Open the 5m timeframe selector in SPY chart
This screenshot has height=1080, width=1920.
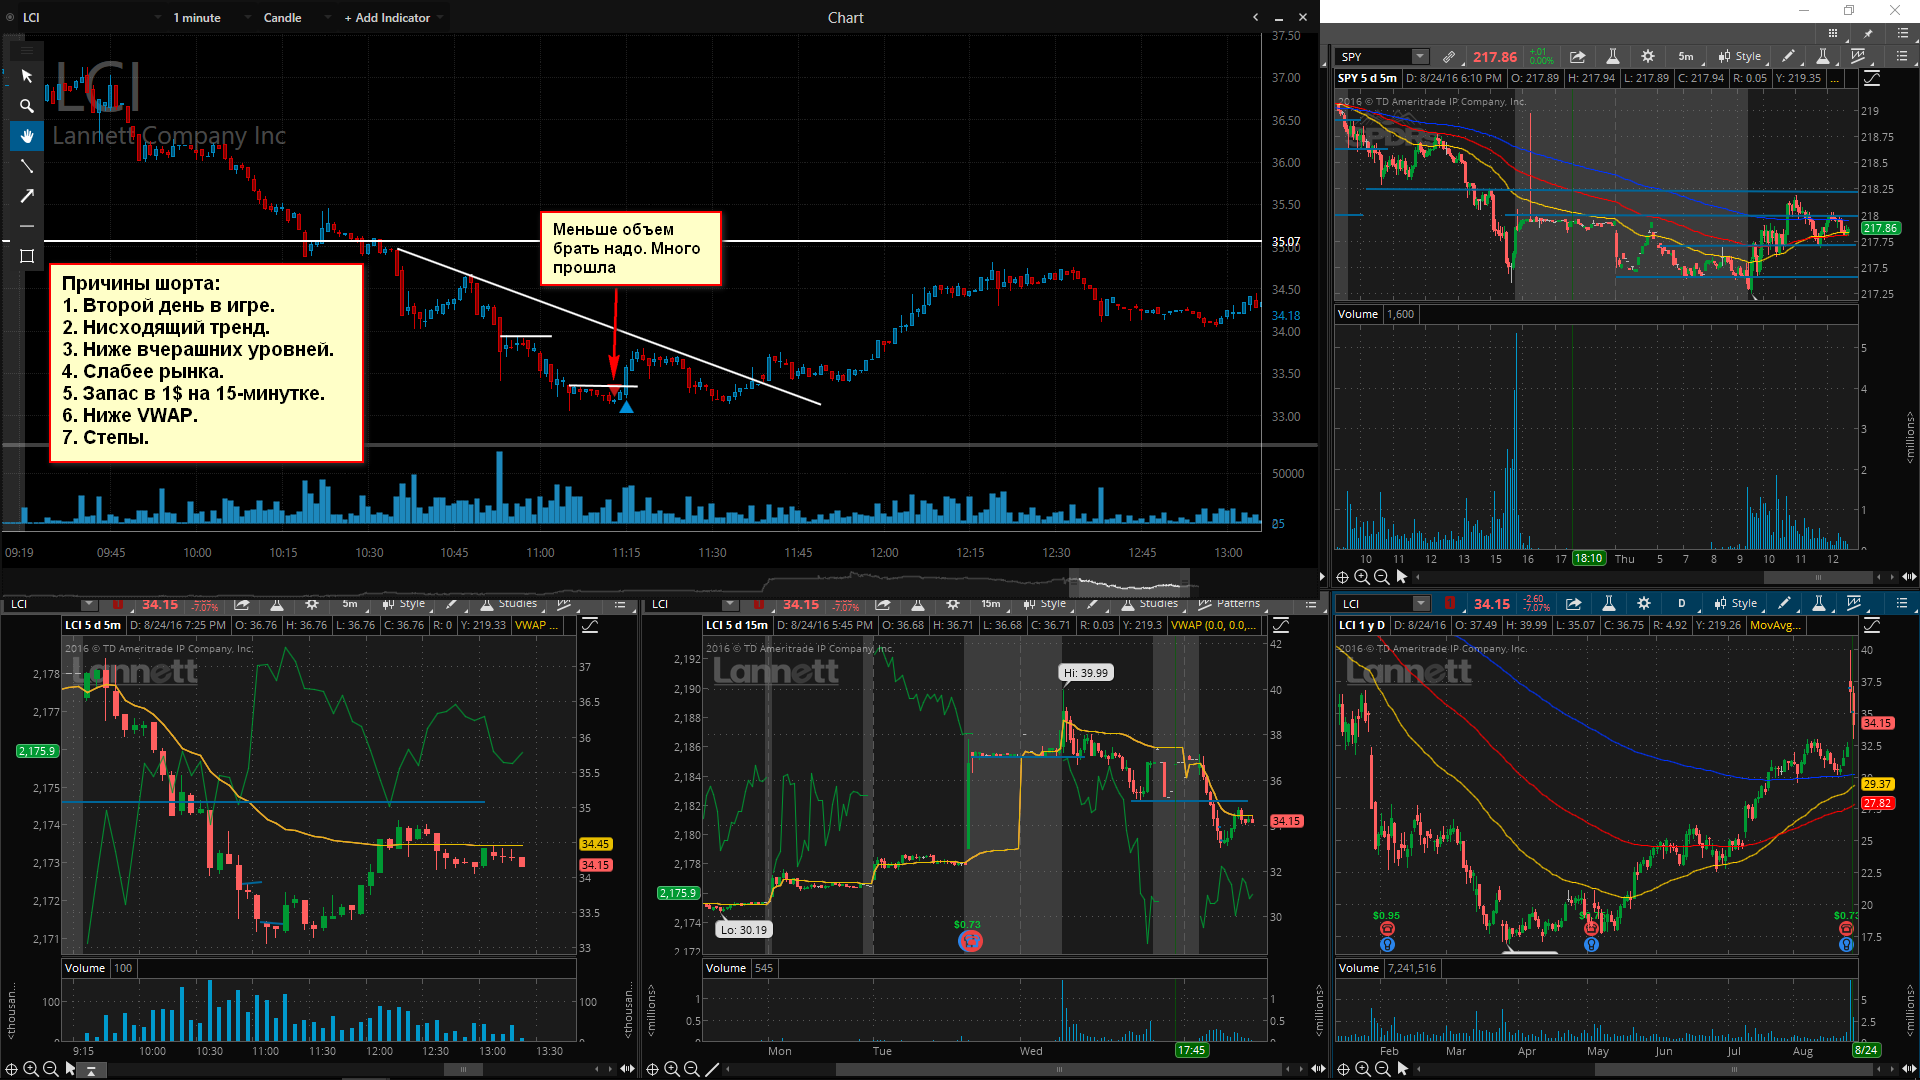click(1686, 57)
